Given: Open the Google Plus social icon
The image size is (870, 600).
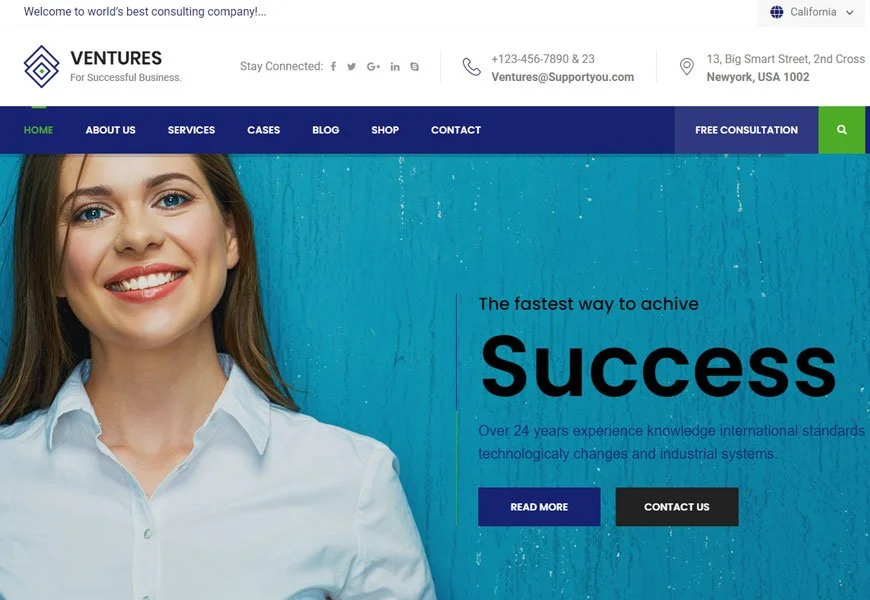Looking at the screenshot, I should (x=373, y=67).
